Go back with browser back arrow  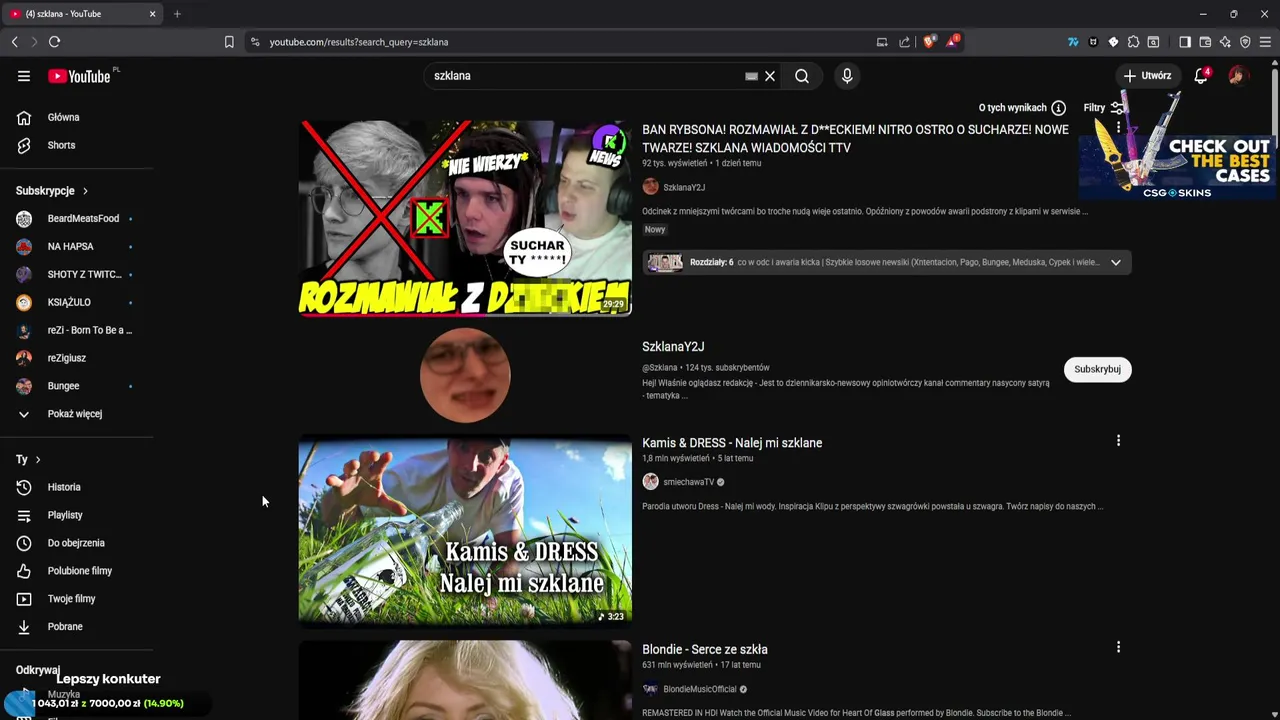tap(14, 42)
